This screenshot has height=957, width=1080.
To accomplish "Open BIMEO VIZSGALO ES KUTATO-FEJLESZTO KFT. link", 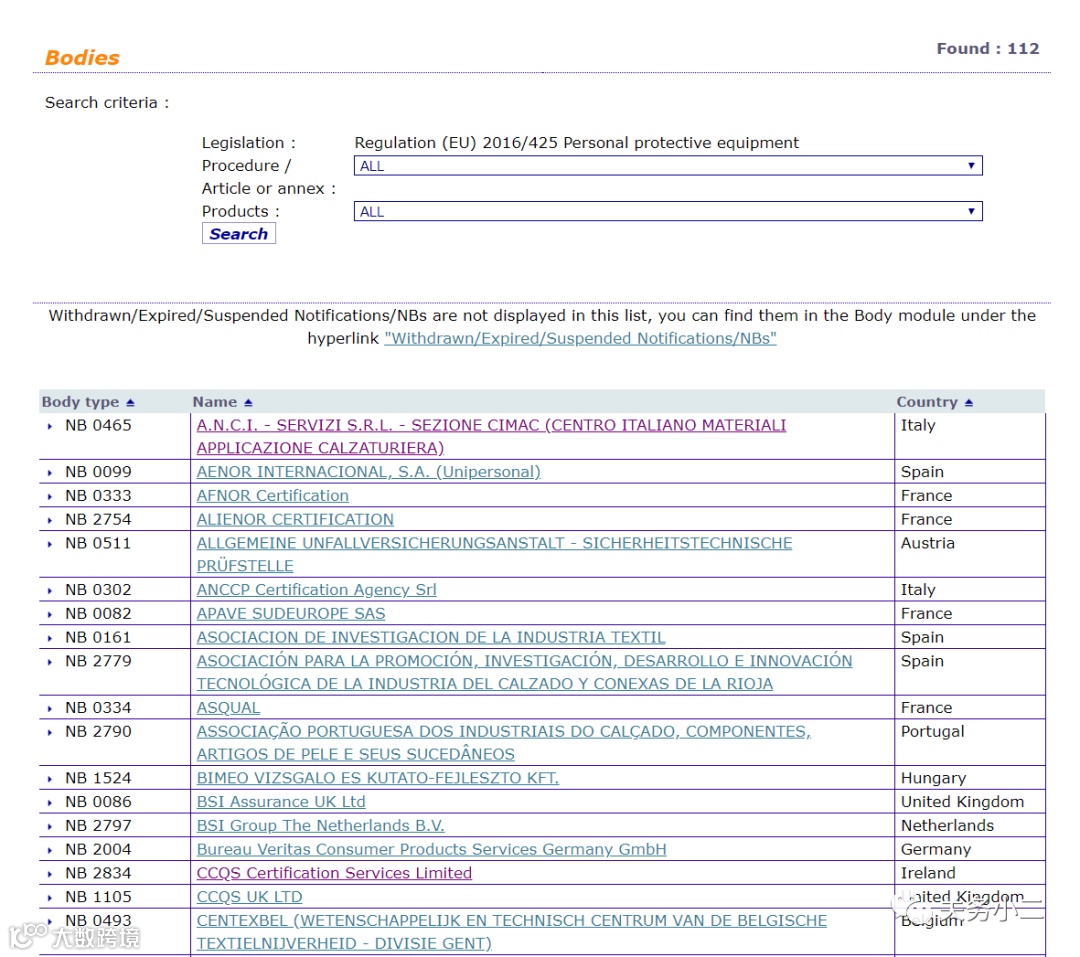I will point(377,778).
